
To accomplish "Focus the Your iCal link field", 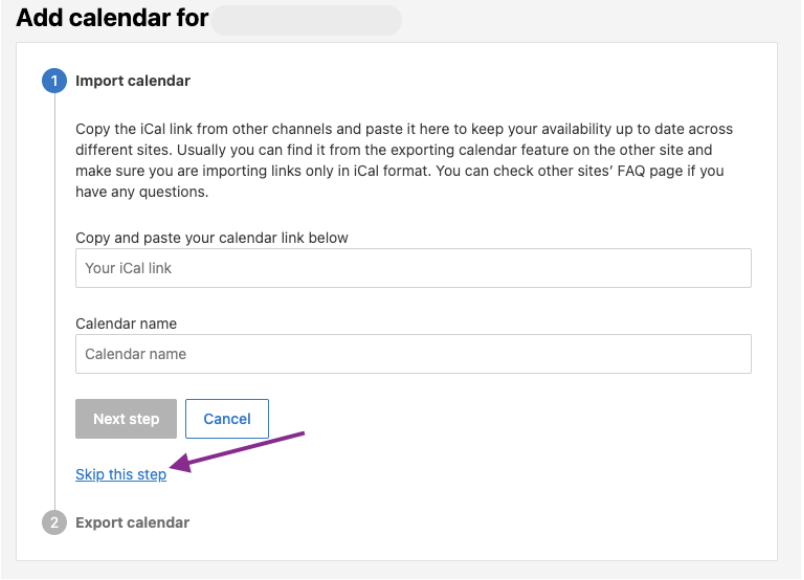I will [x=413, y=269].
